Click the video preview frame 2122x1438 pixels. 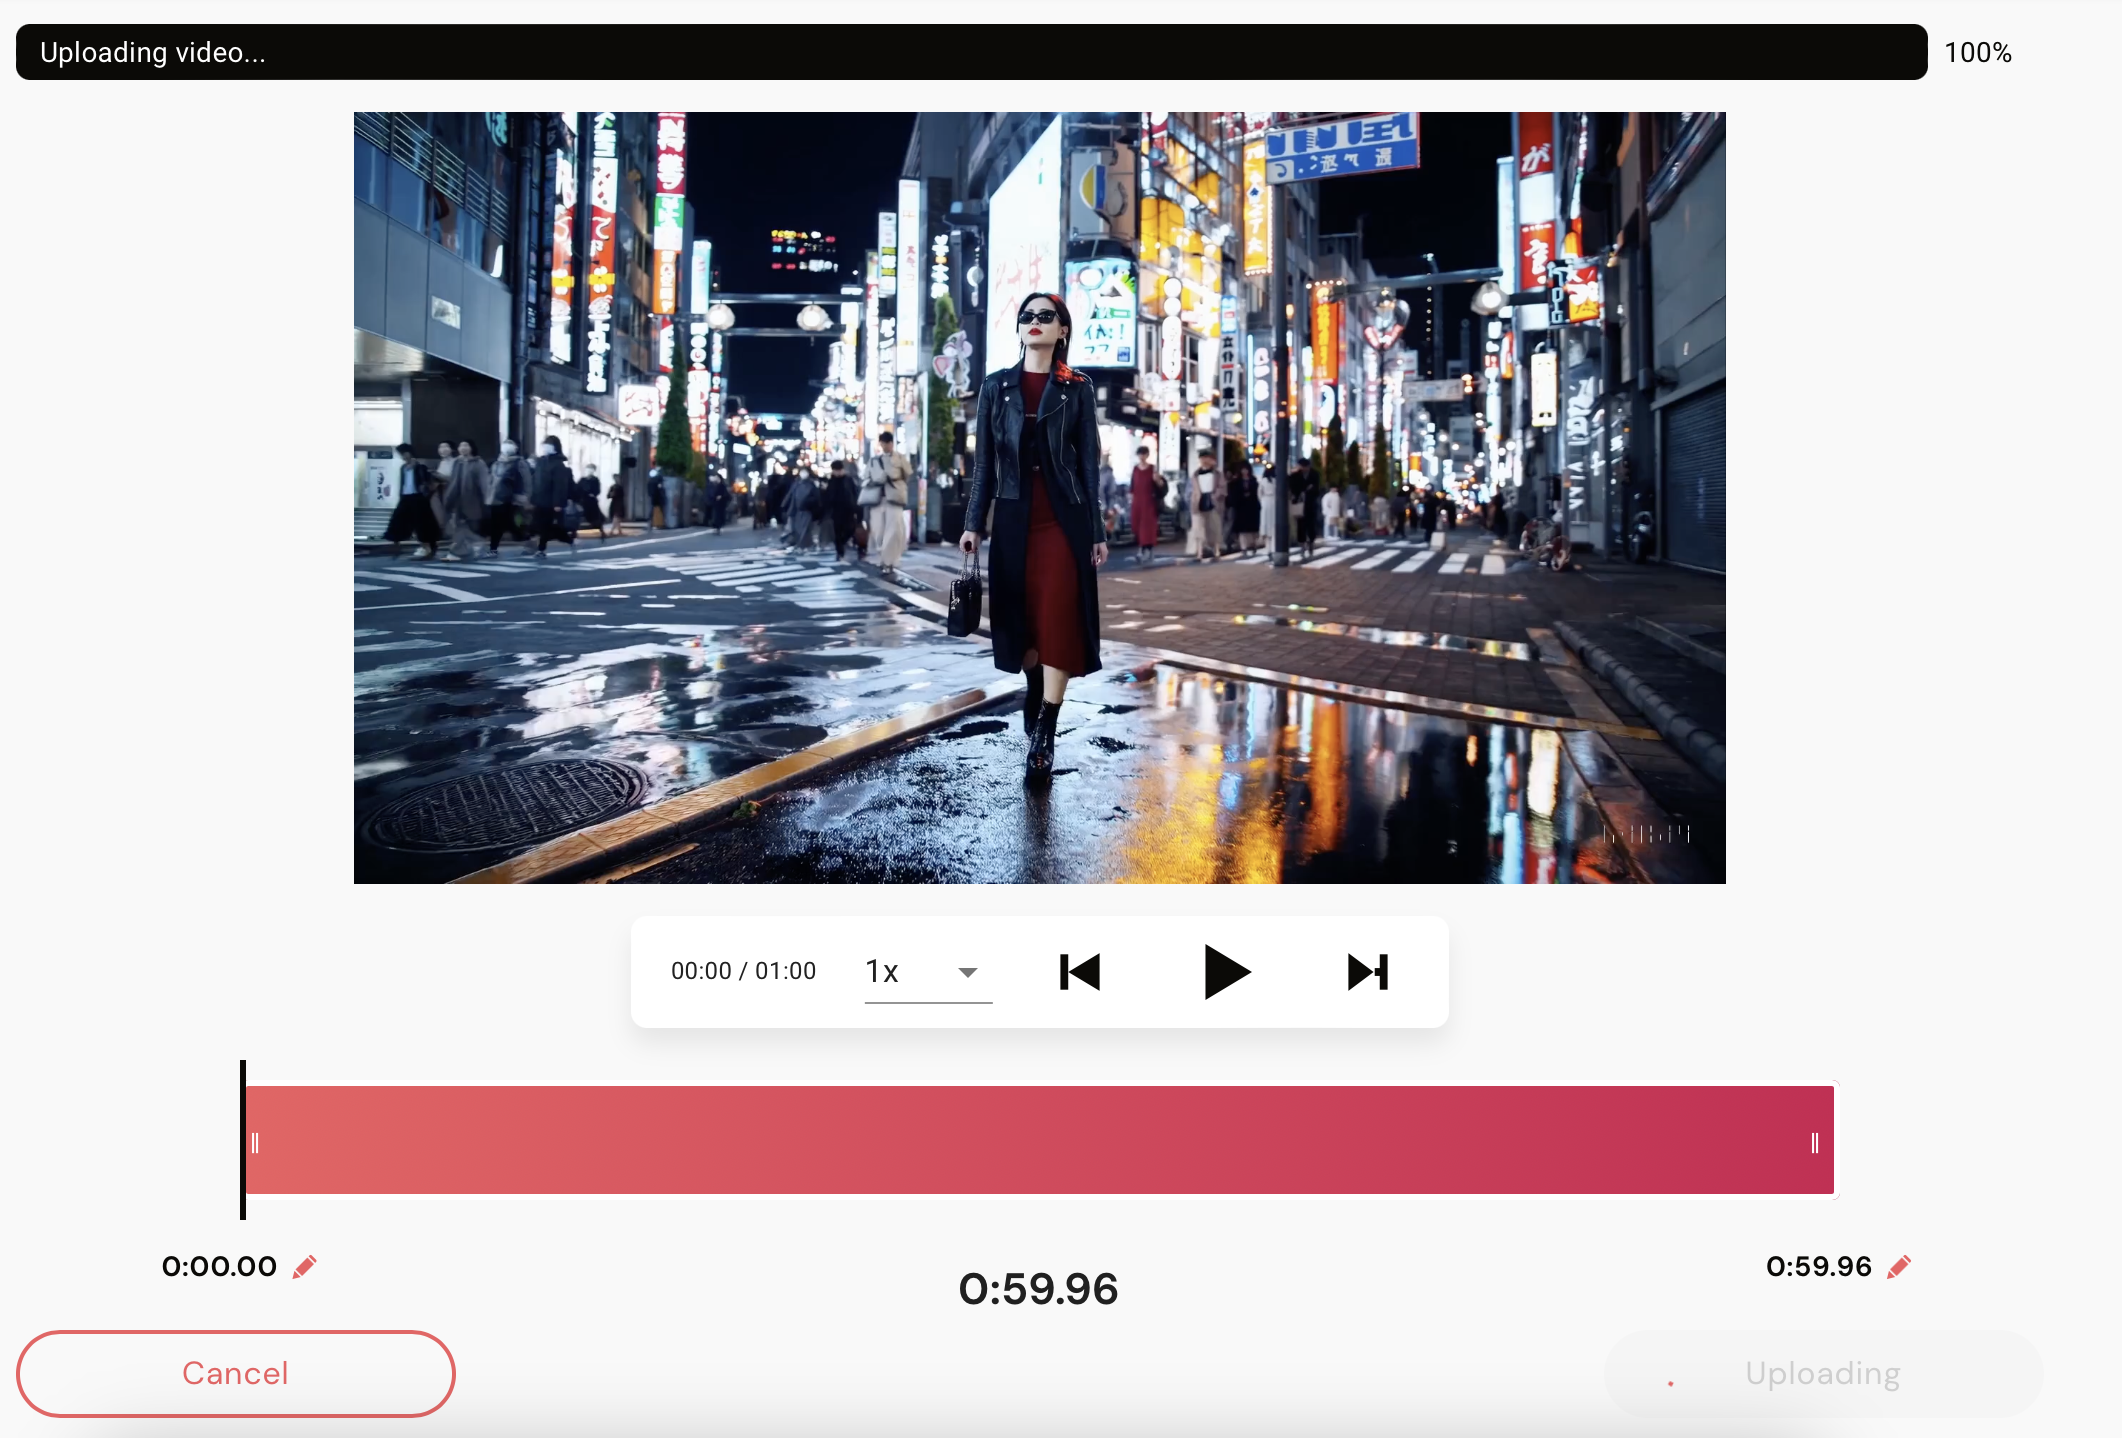(1040, 498)
